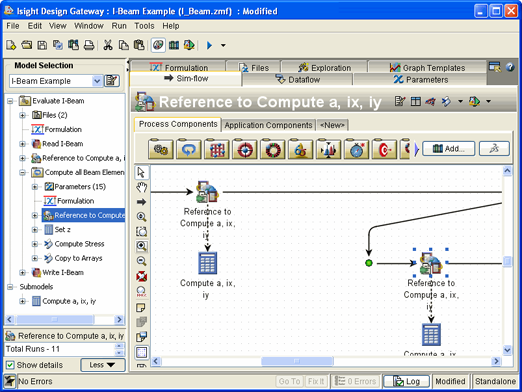
Task: Select the Loop component icon
Action: (189, 149)
